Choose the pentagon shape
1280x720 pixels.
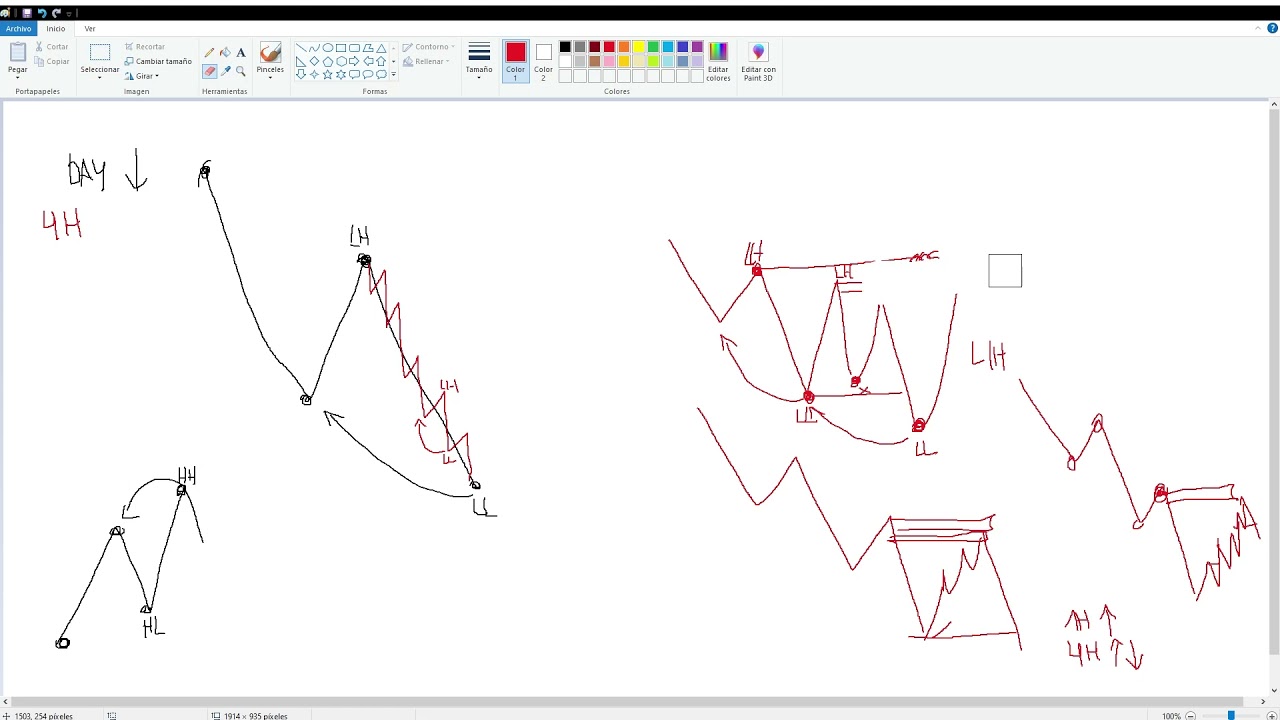coord(327,61)
